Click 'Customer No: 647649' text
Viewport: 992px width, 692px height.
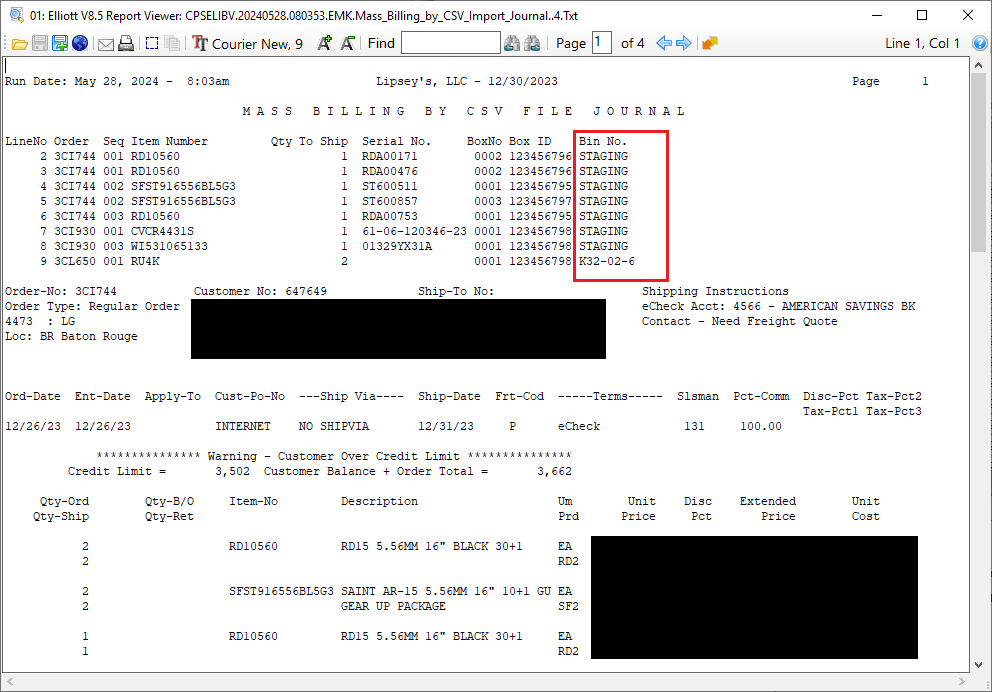coord(260,291)
